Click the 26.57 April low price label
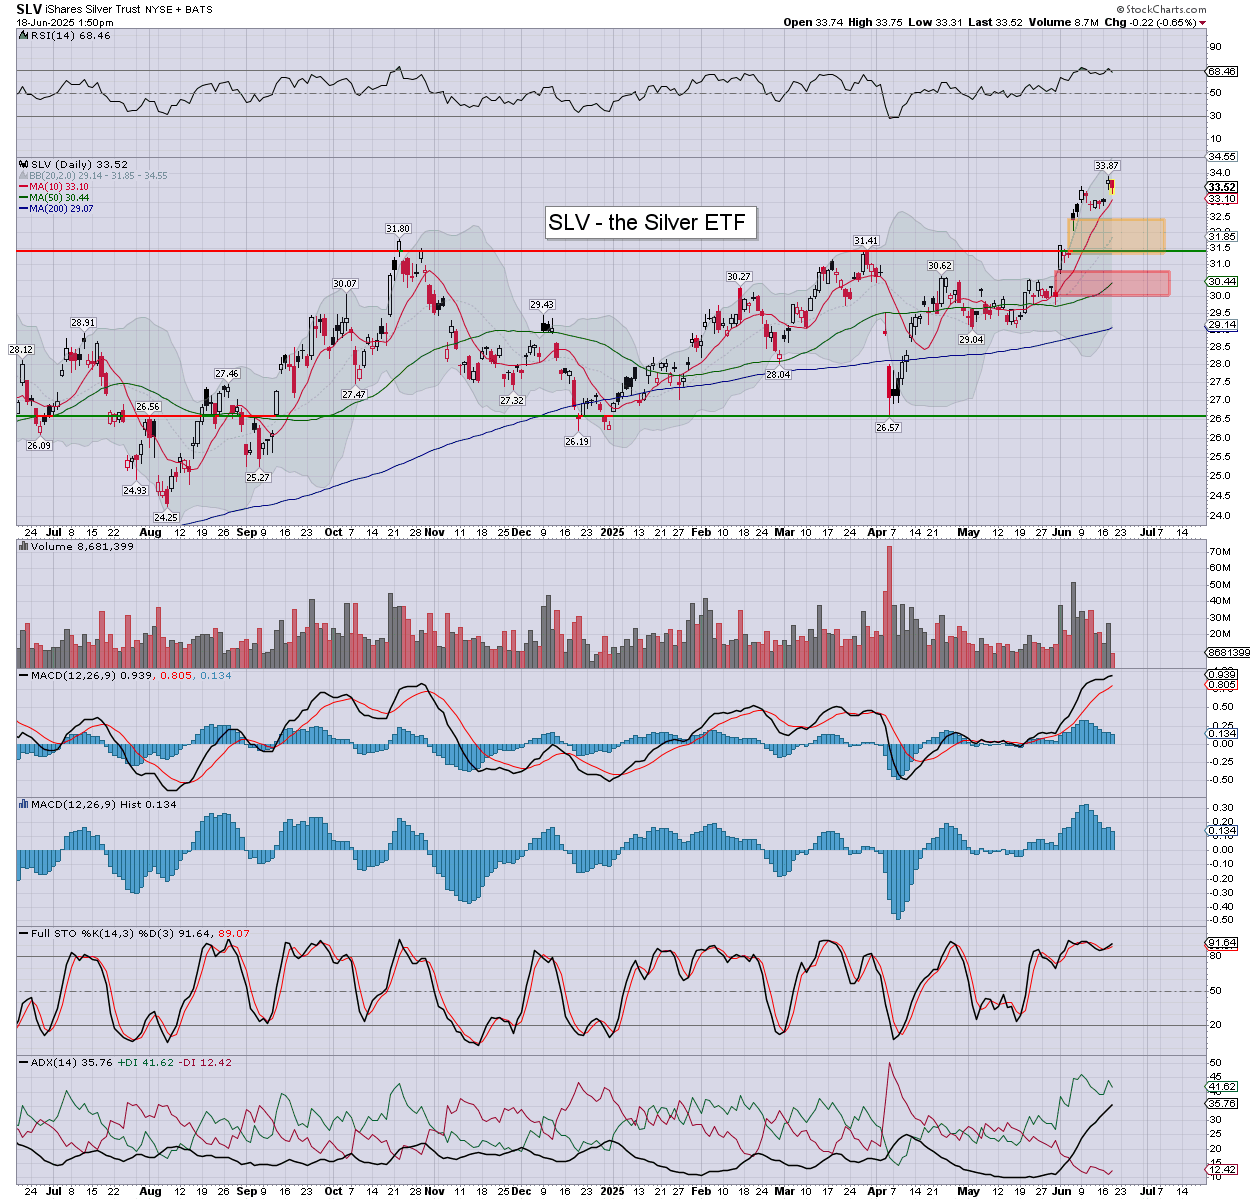The width and height of the screenshot is (1250, 1200). pos(888,427)
